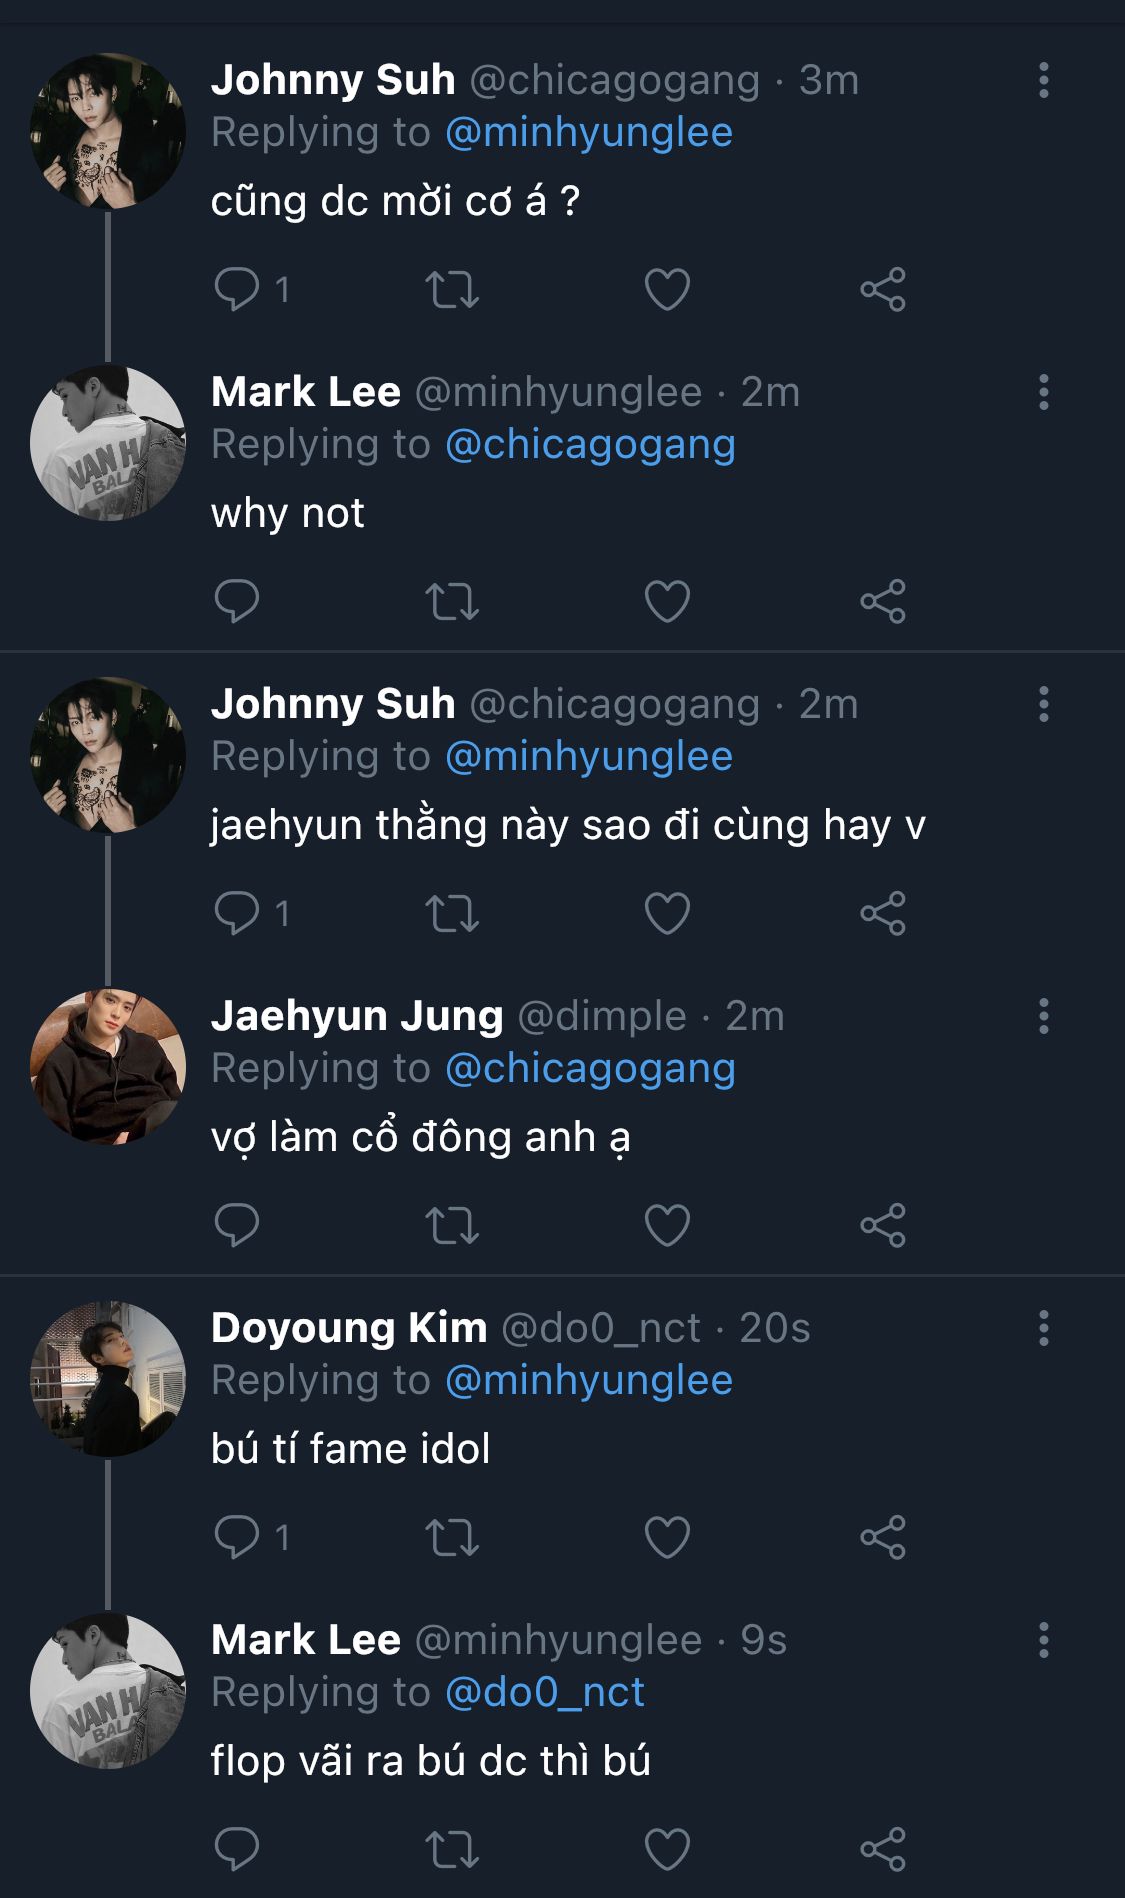Open Doyoung Kim's profile name
This screenshot has height=1898, width=1125.
tap(349, 1328)
